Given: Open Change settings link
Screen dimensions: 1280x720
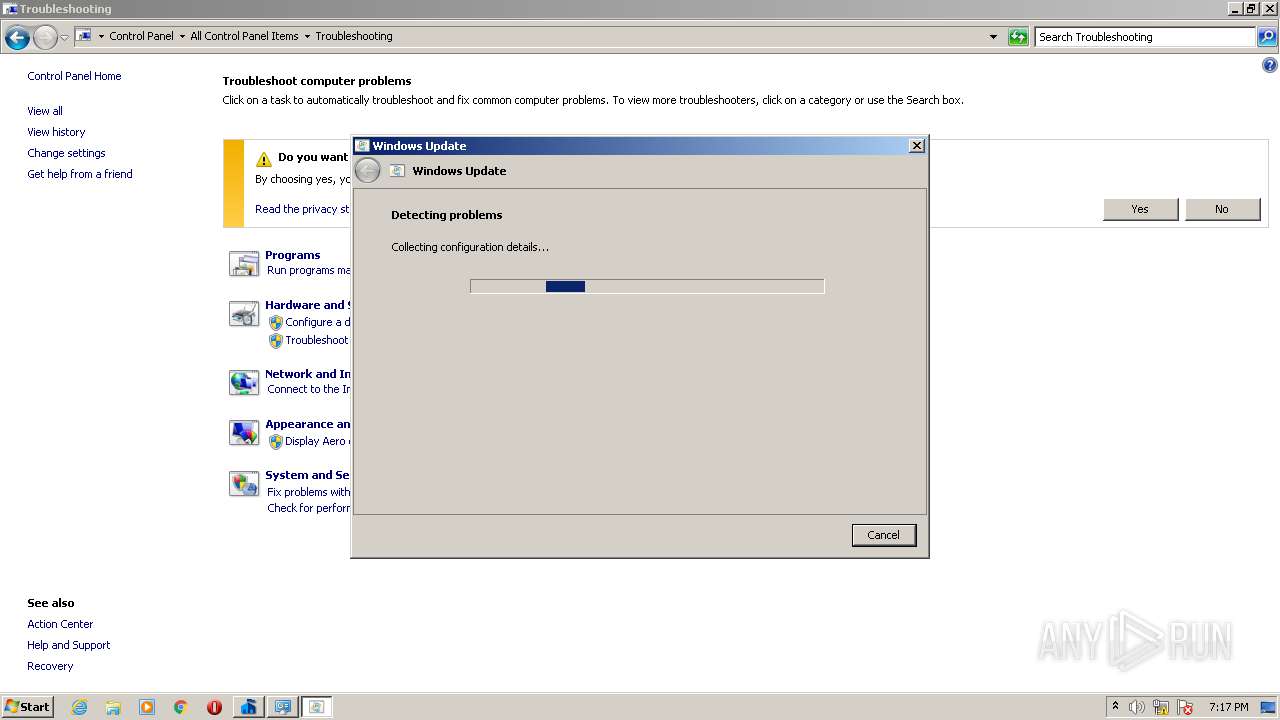Looking at the screenshot, I should point(66,153).
